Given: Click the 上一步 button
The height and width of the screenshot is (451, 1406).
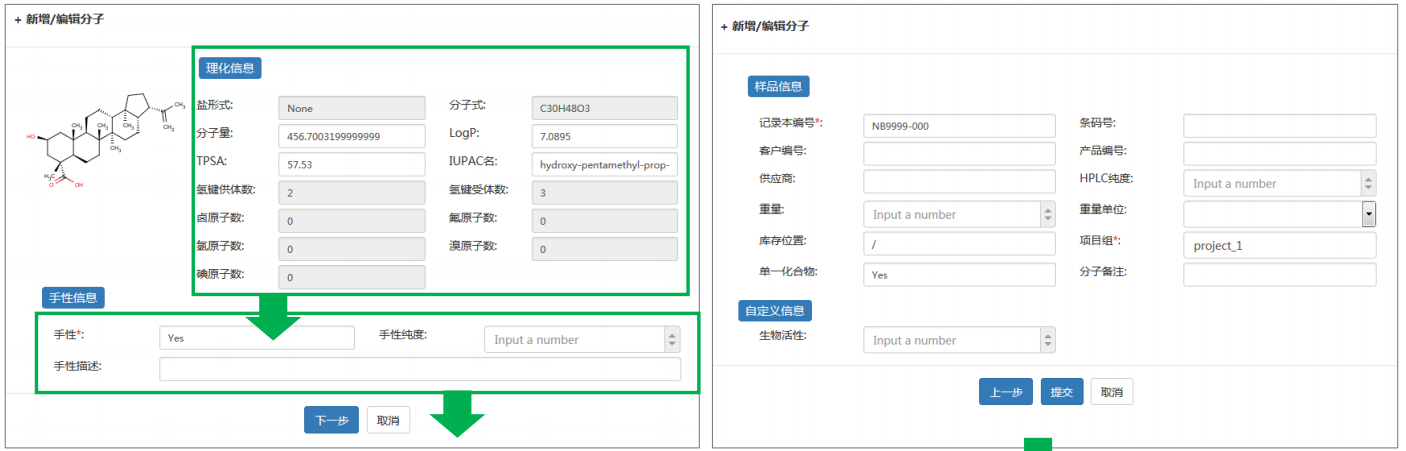Looking at the screenshot, I should 1006,392.
